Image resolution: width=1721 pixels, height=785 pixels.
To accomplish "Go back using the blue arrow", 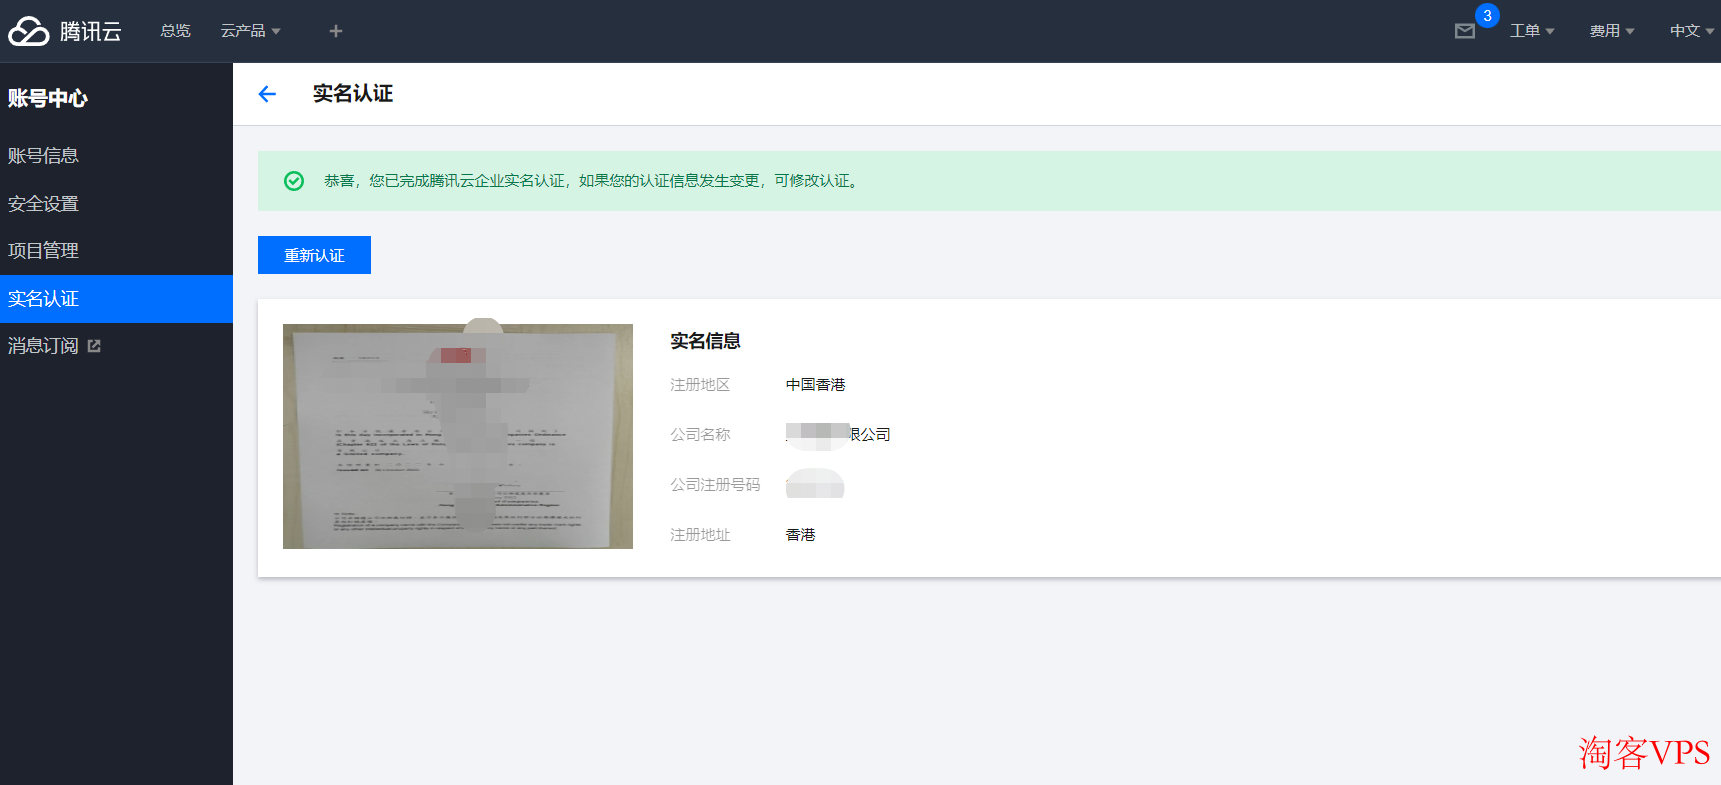I will click(x=267, y=94).
